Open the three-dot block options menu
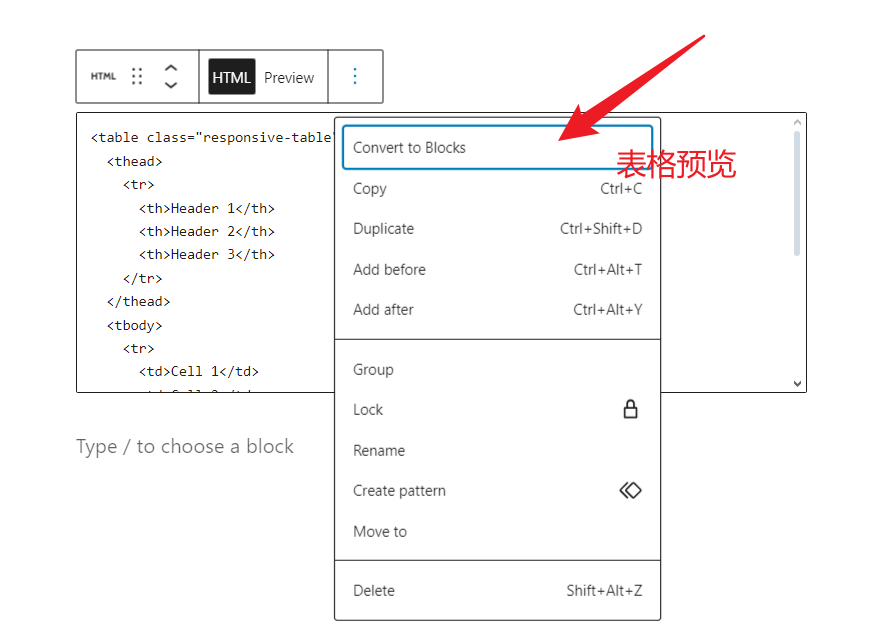 click(x=356, y=76)
